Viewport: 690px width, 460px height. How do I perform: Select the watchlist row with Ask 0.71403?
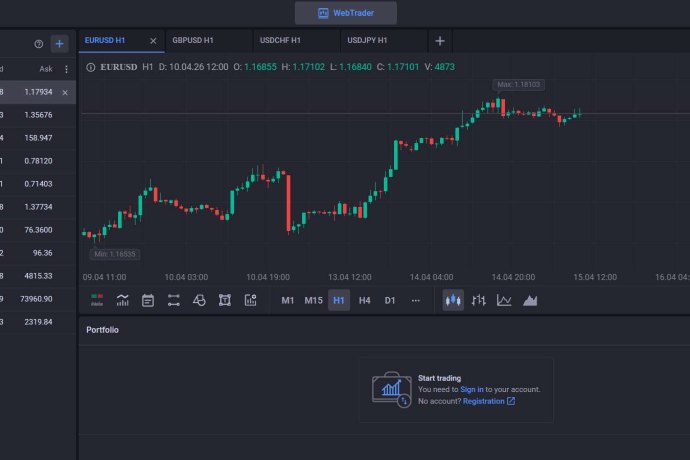[38, 184]
